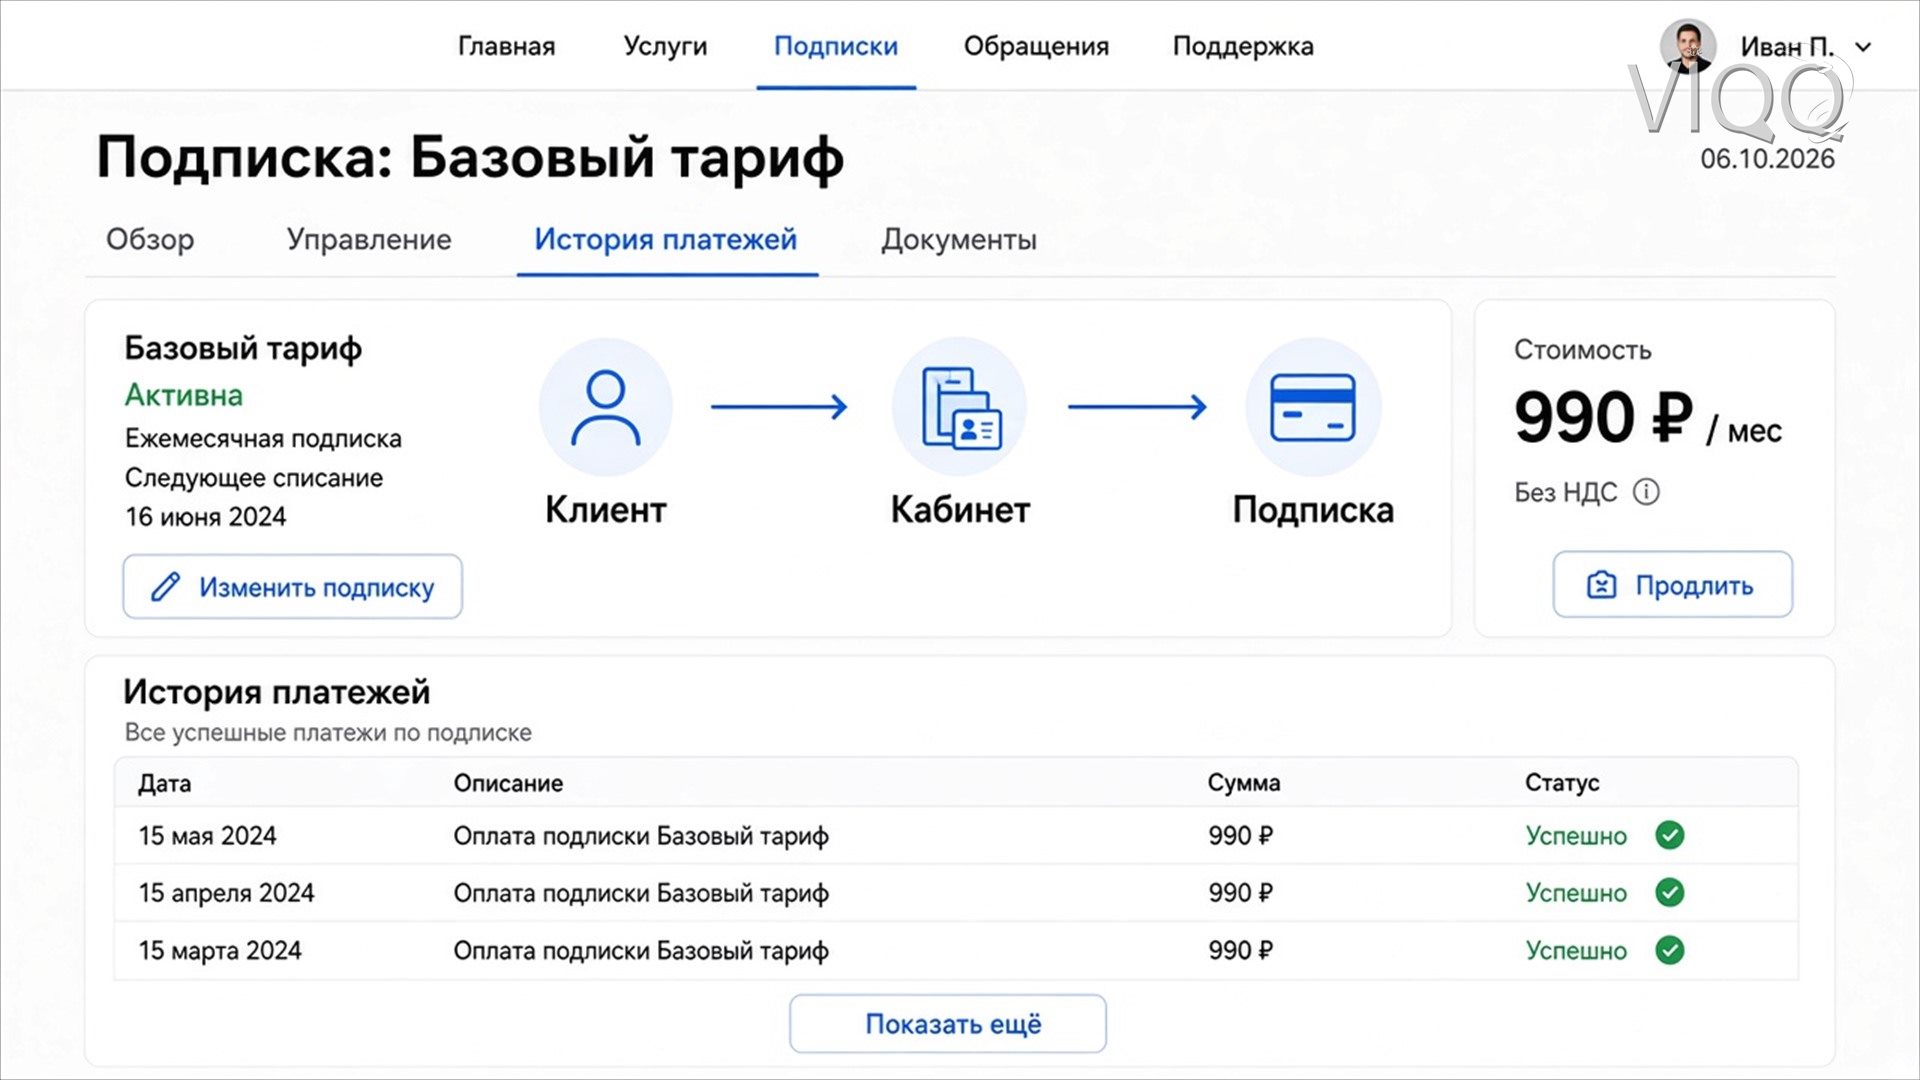This screenshot has width=1920, height=1080.
Task: Click the Подписка step label
Action: tap(1312, 510)
